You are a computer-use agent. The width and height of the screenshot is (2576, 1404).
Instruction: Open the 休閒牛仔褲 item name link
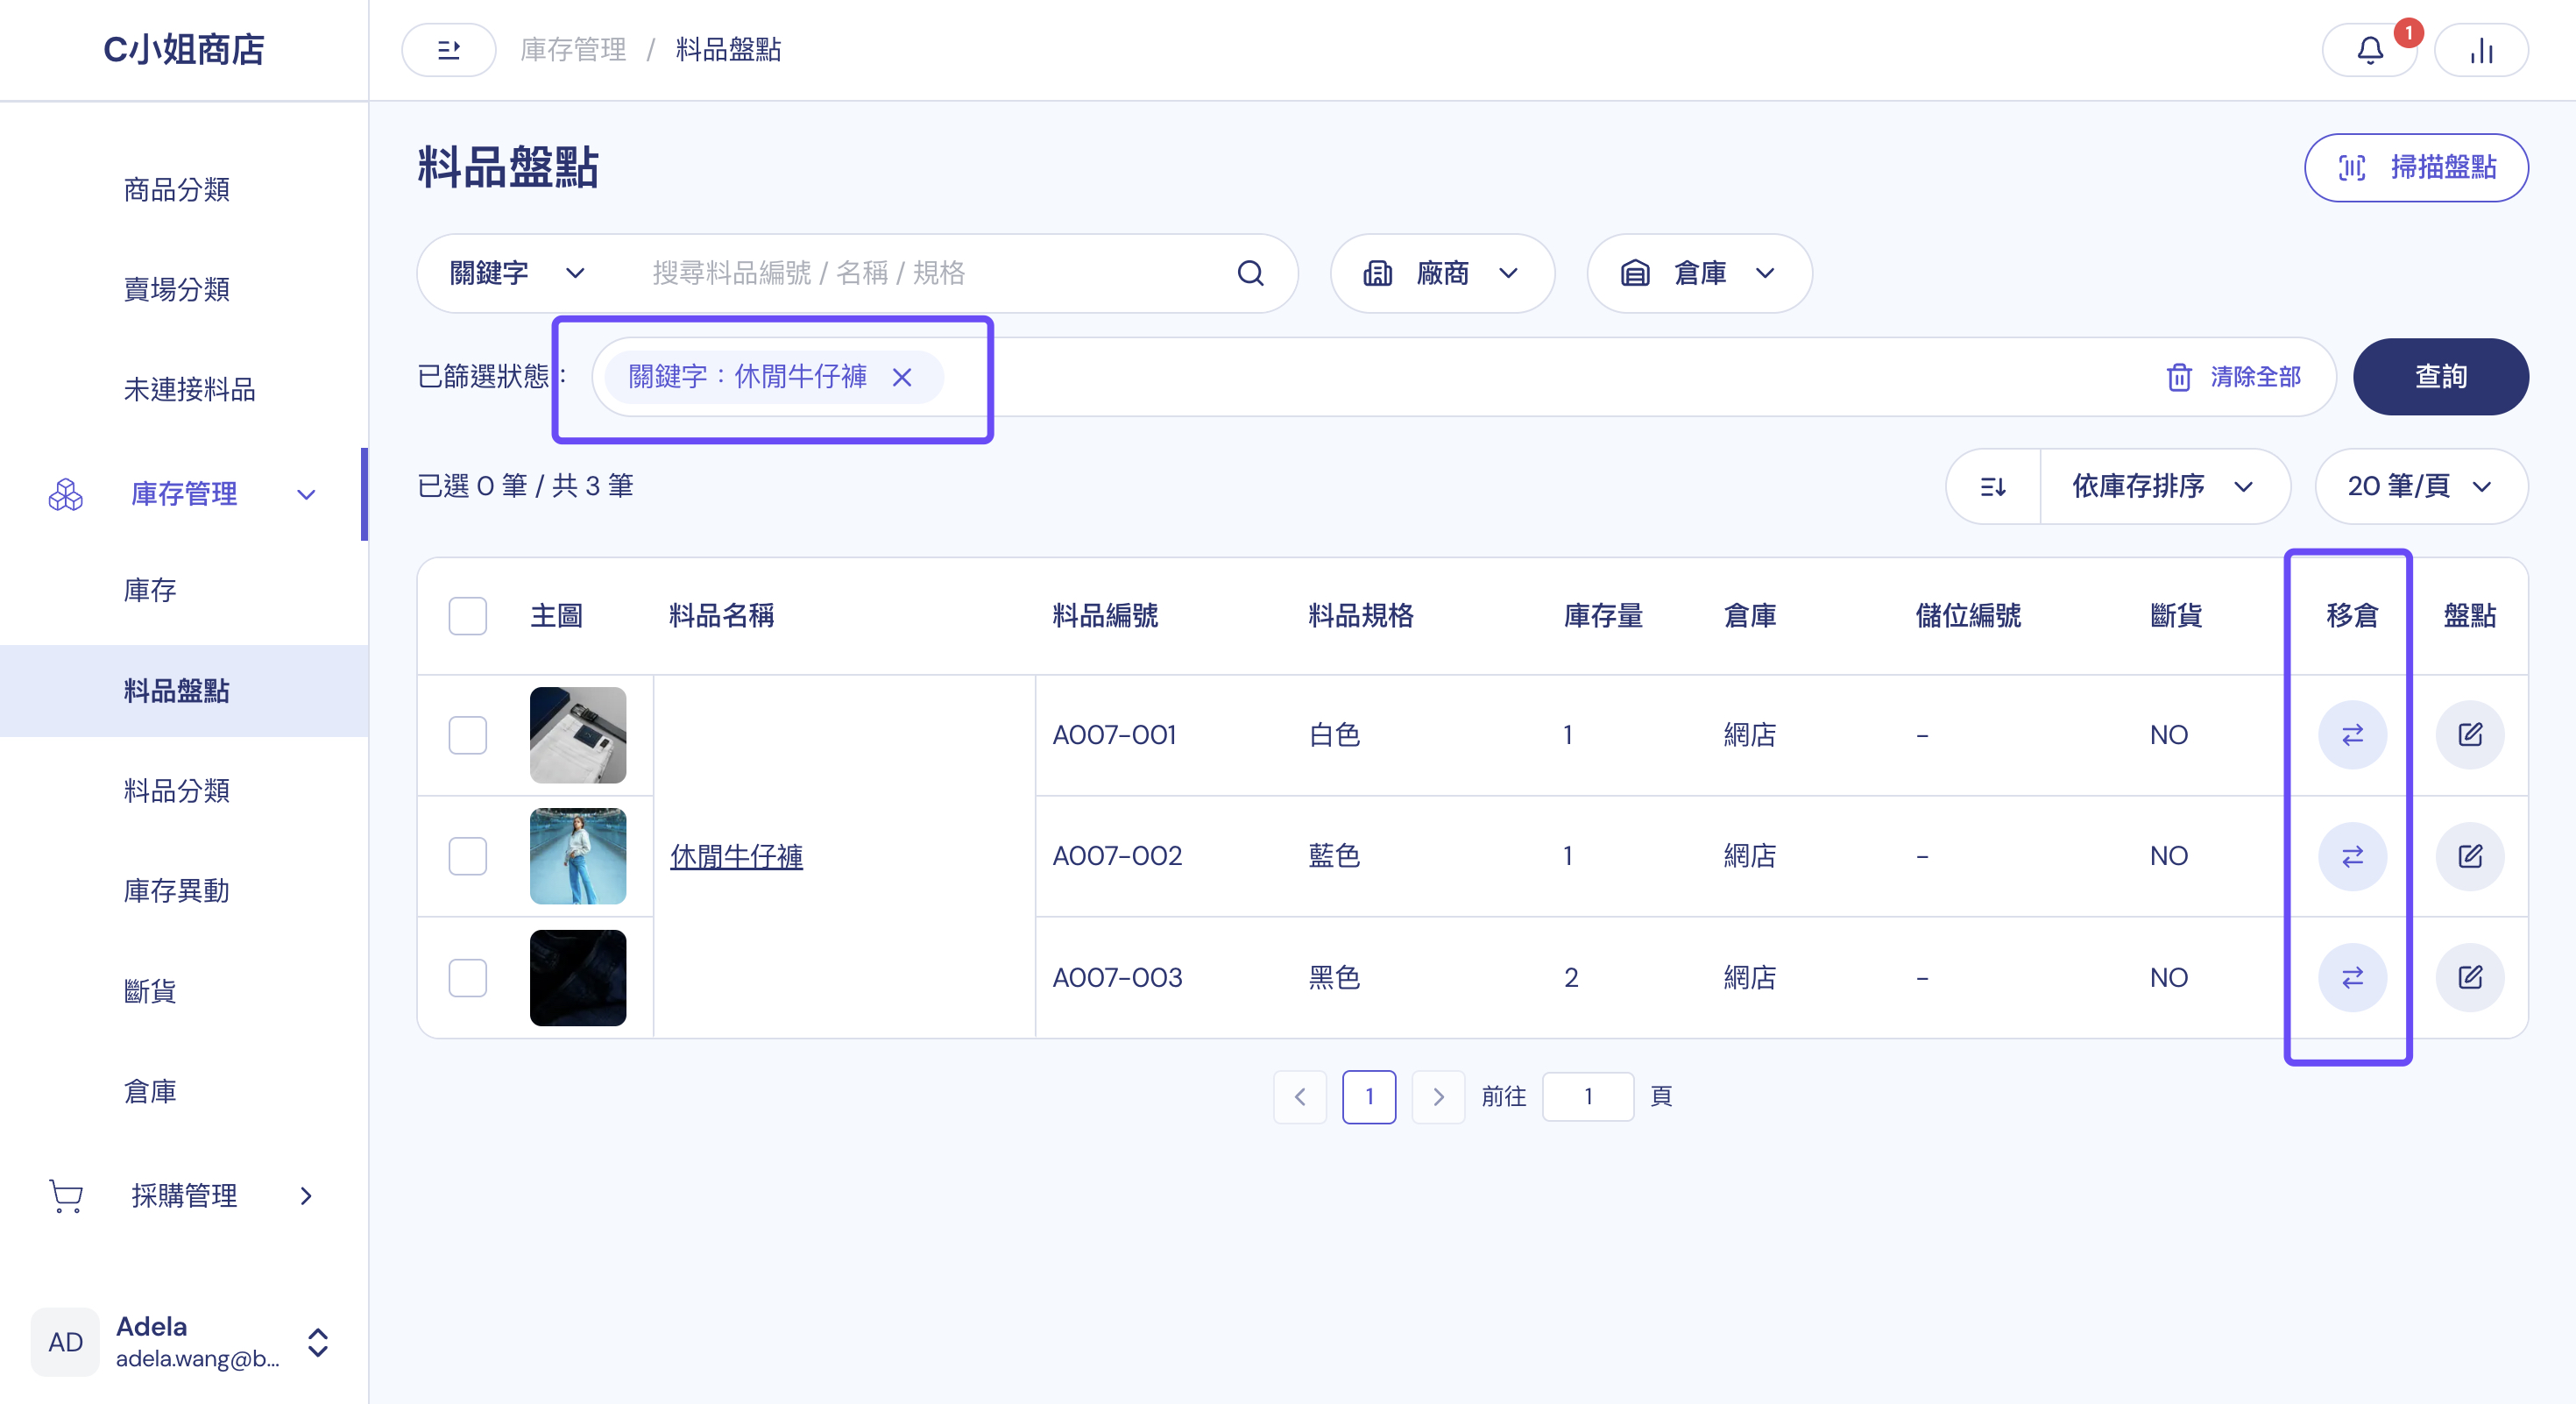pyautogui.click(x=737, y=856)
